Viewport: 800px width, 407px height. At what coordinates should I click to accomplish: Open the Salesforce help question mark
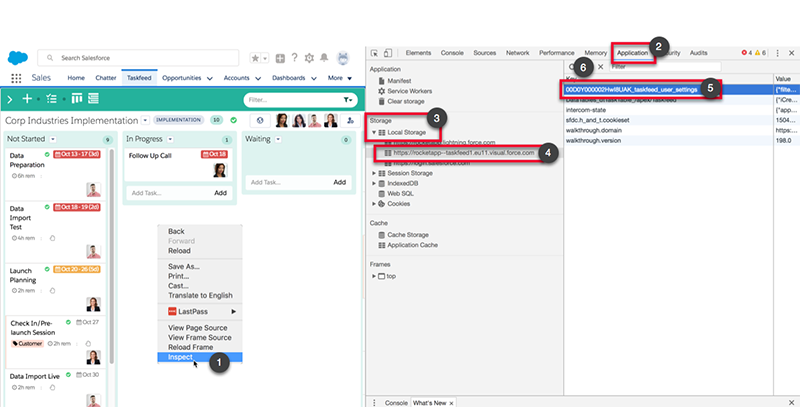point(294,58)
